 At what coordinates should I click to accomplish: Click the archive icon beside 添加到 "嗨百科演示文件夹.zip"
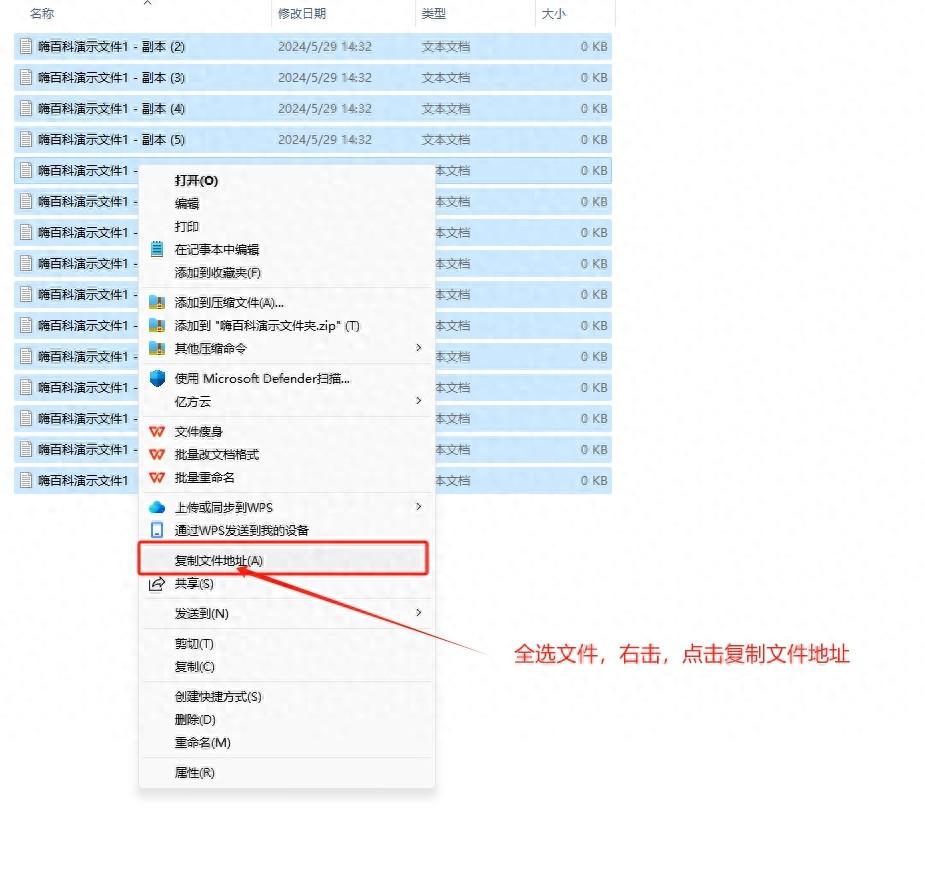157,326
